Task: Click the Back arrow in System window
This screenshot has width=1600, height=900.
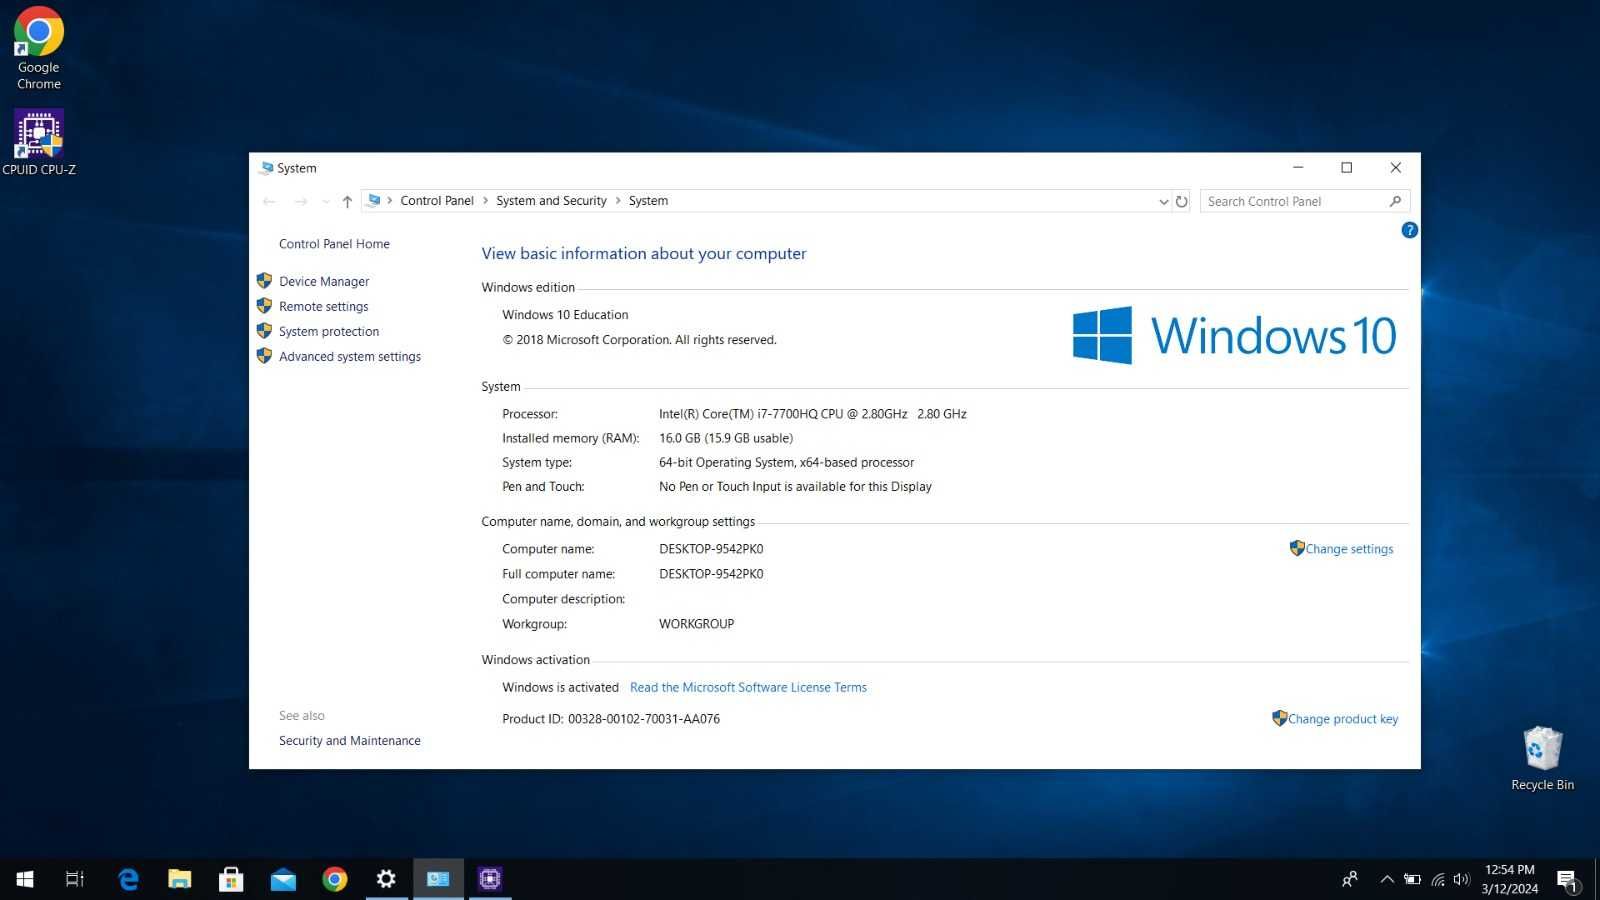Action: [269, 201]
